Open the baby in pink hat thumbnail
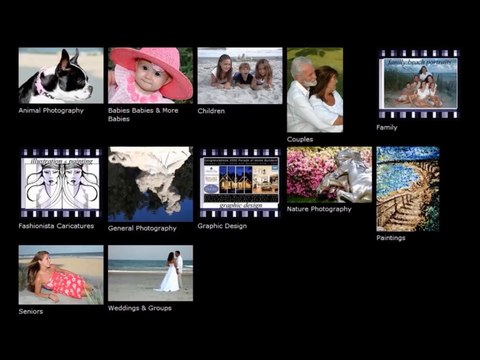This screenshot has width=480, height=360. pos(150,75)
